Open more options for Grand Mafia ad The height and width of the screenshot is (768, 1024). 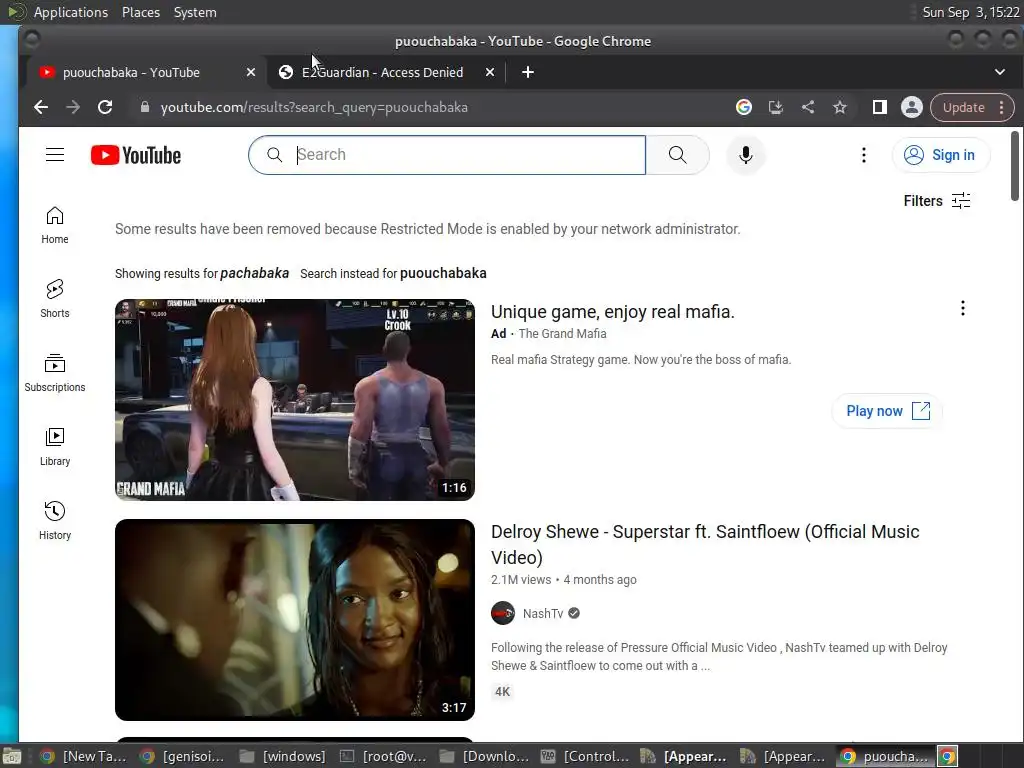pos(963,308)
